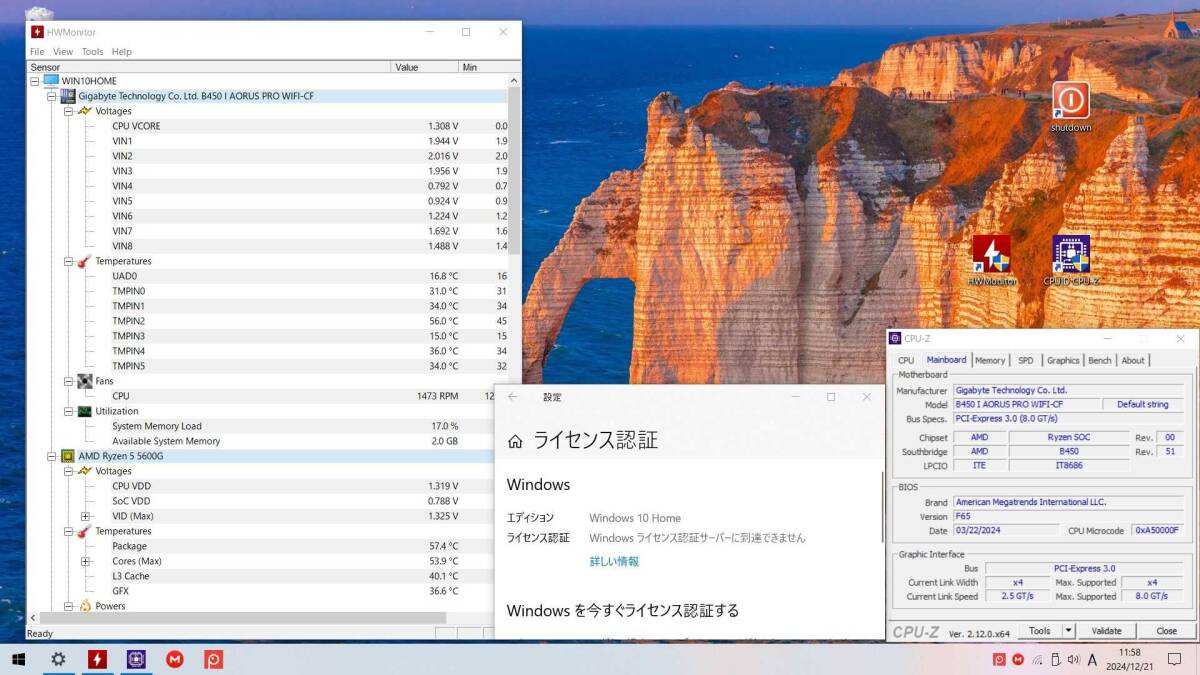
Task: Collapse the Fans group
Action: [x=69, y=381]
